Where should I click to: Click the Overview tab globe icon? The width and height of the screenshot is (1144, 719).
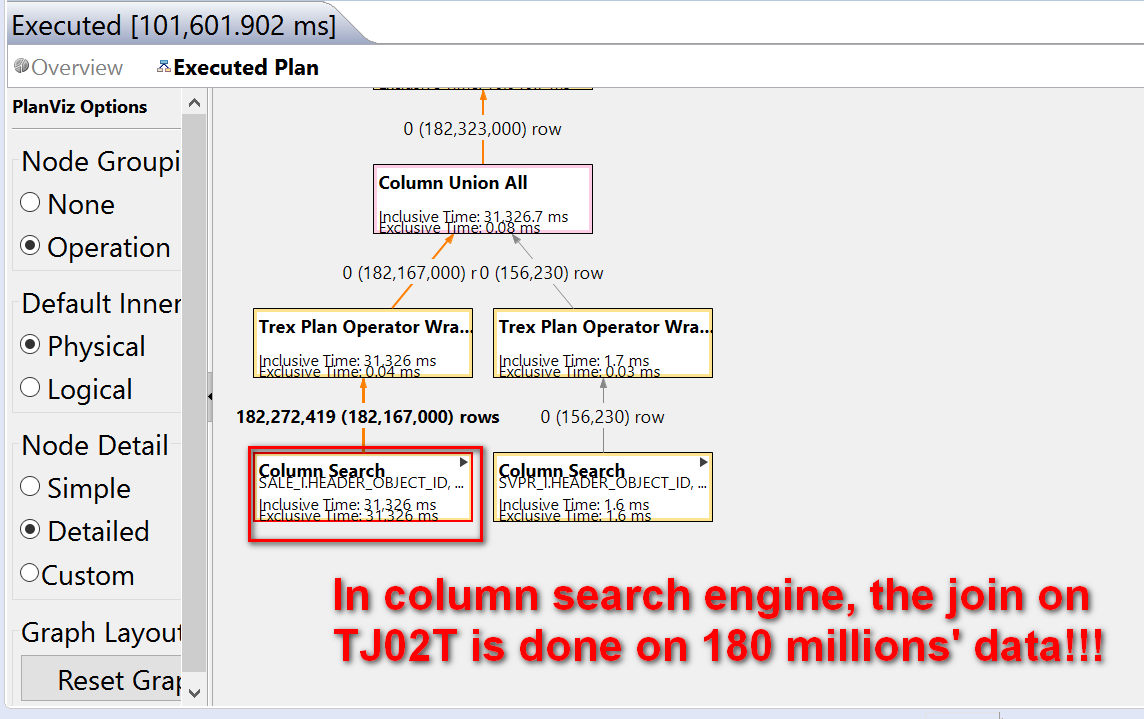click(x=22, y=66)
